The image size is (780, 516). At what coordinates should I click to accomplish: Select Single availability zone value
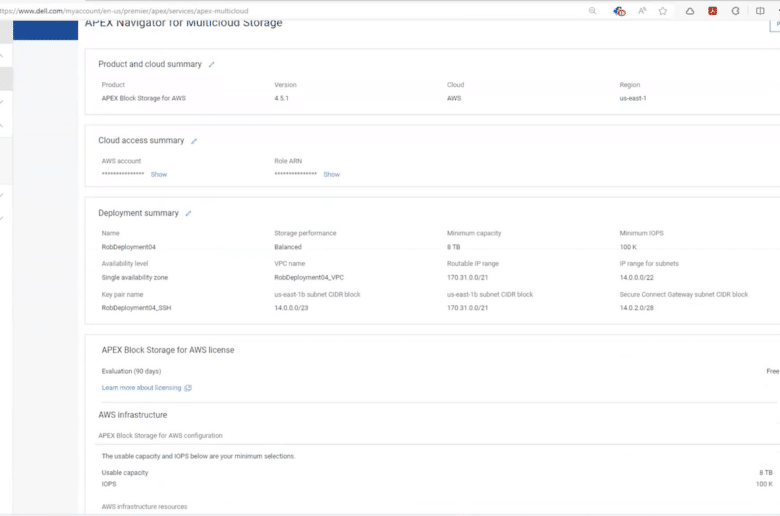point(134,278)
